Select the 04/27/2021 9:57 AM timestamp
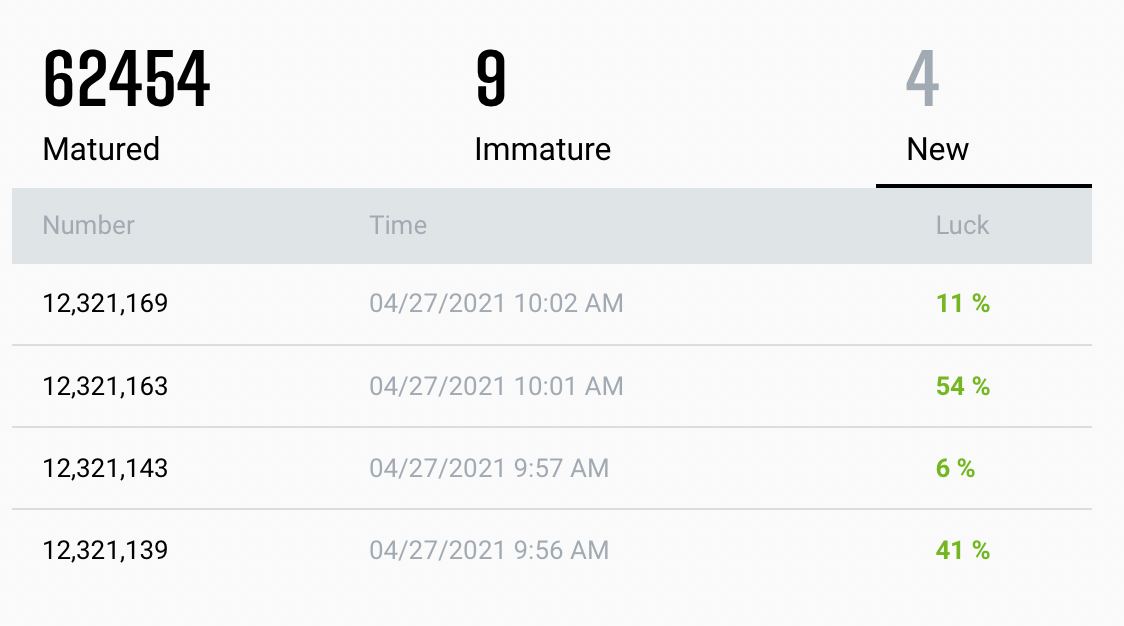The image size is (1124, 626). click(x=489, y=468)
